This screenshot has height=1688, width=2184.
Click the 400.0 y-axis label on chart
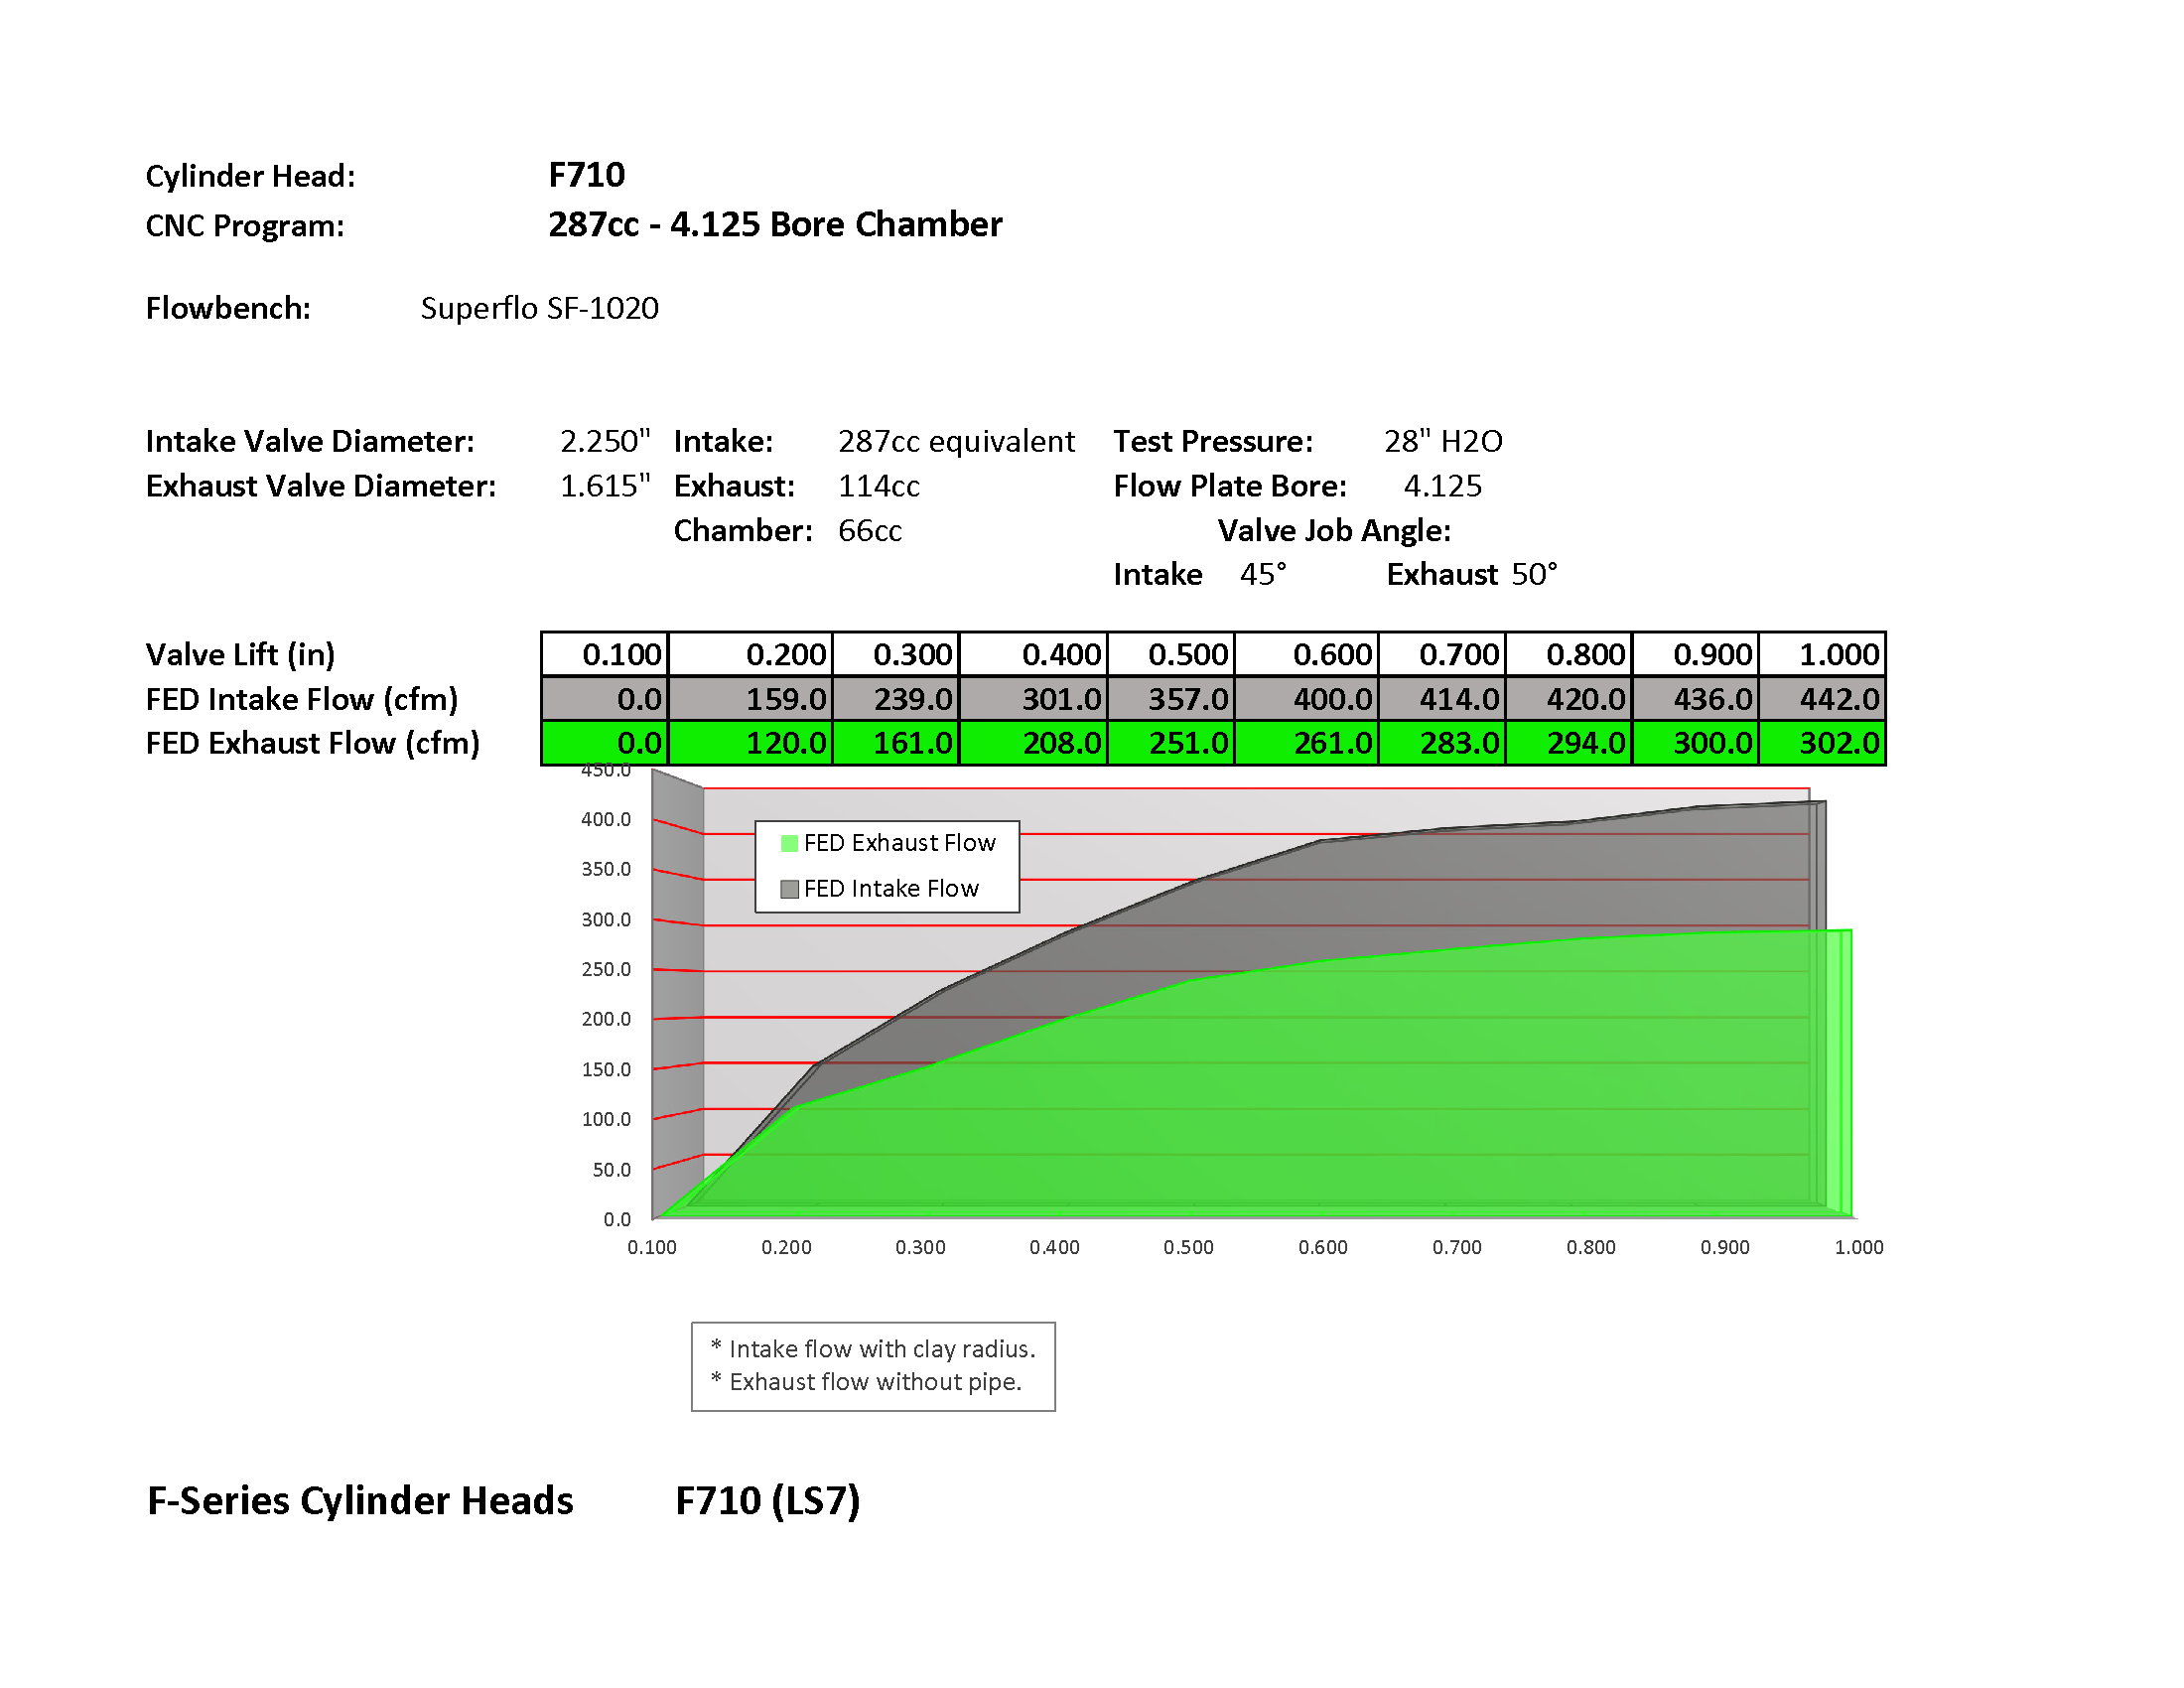coord(606,819)
